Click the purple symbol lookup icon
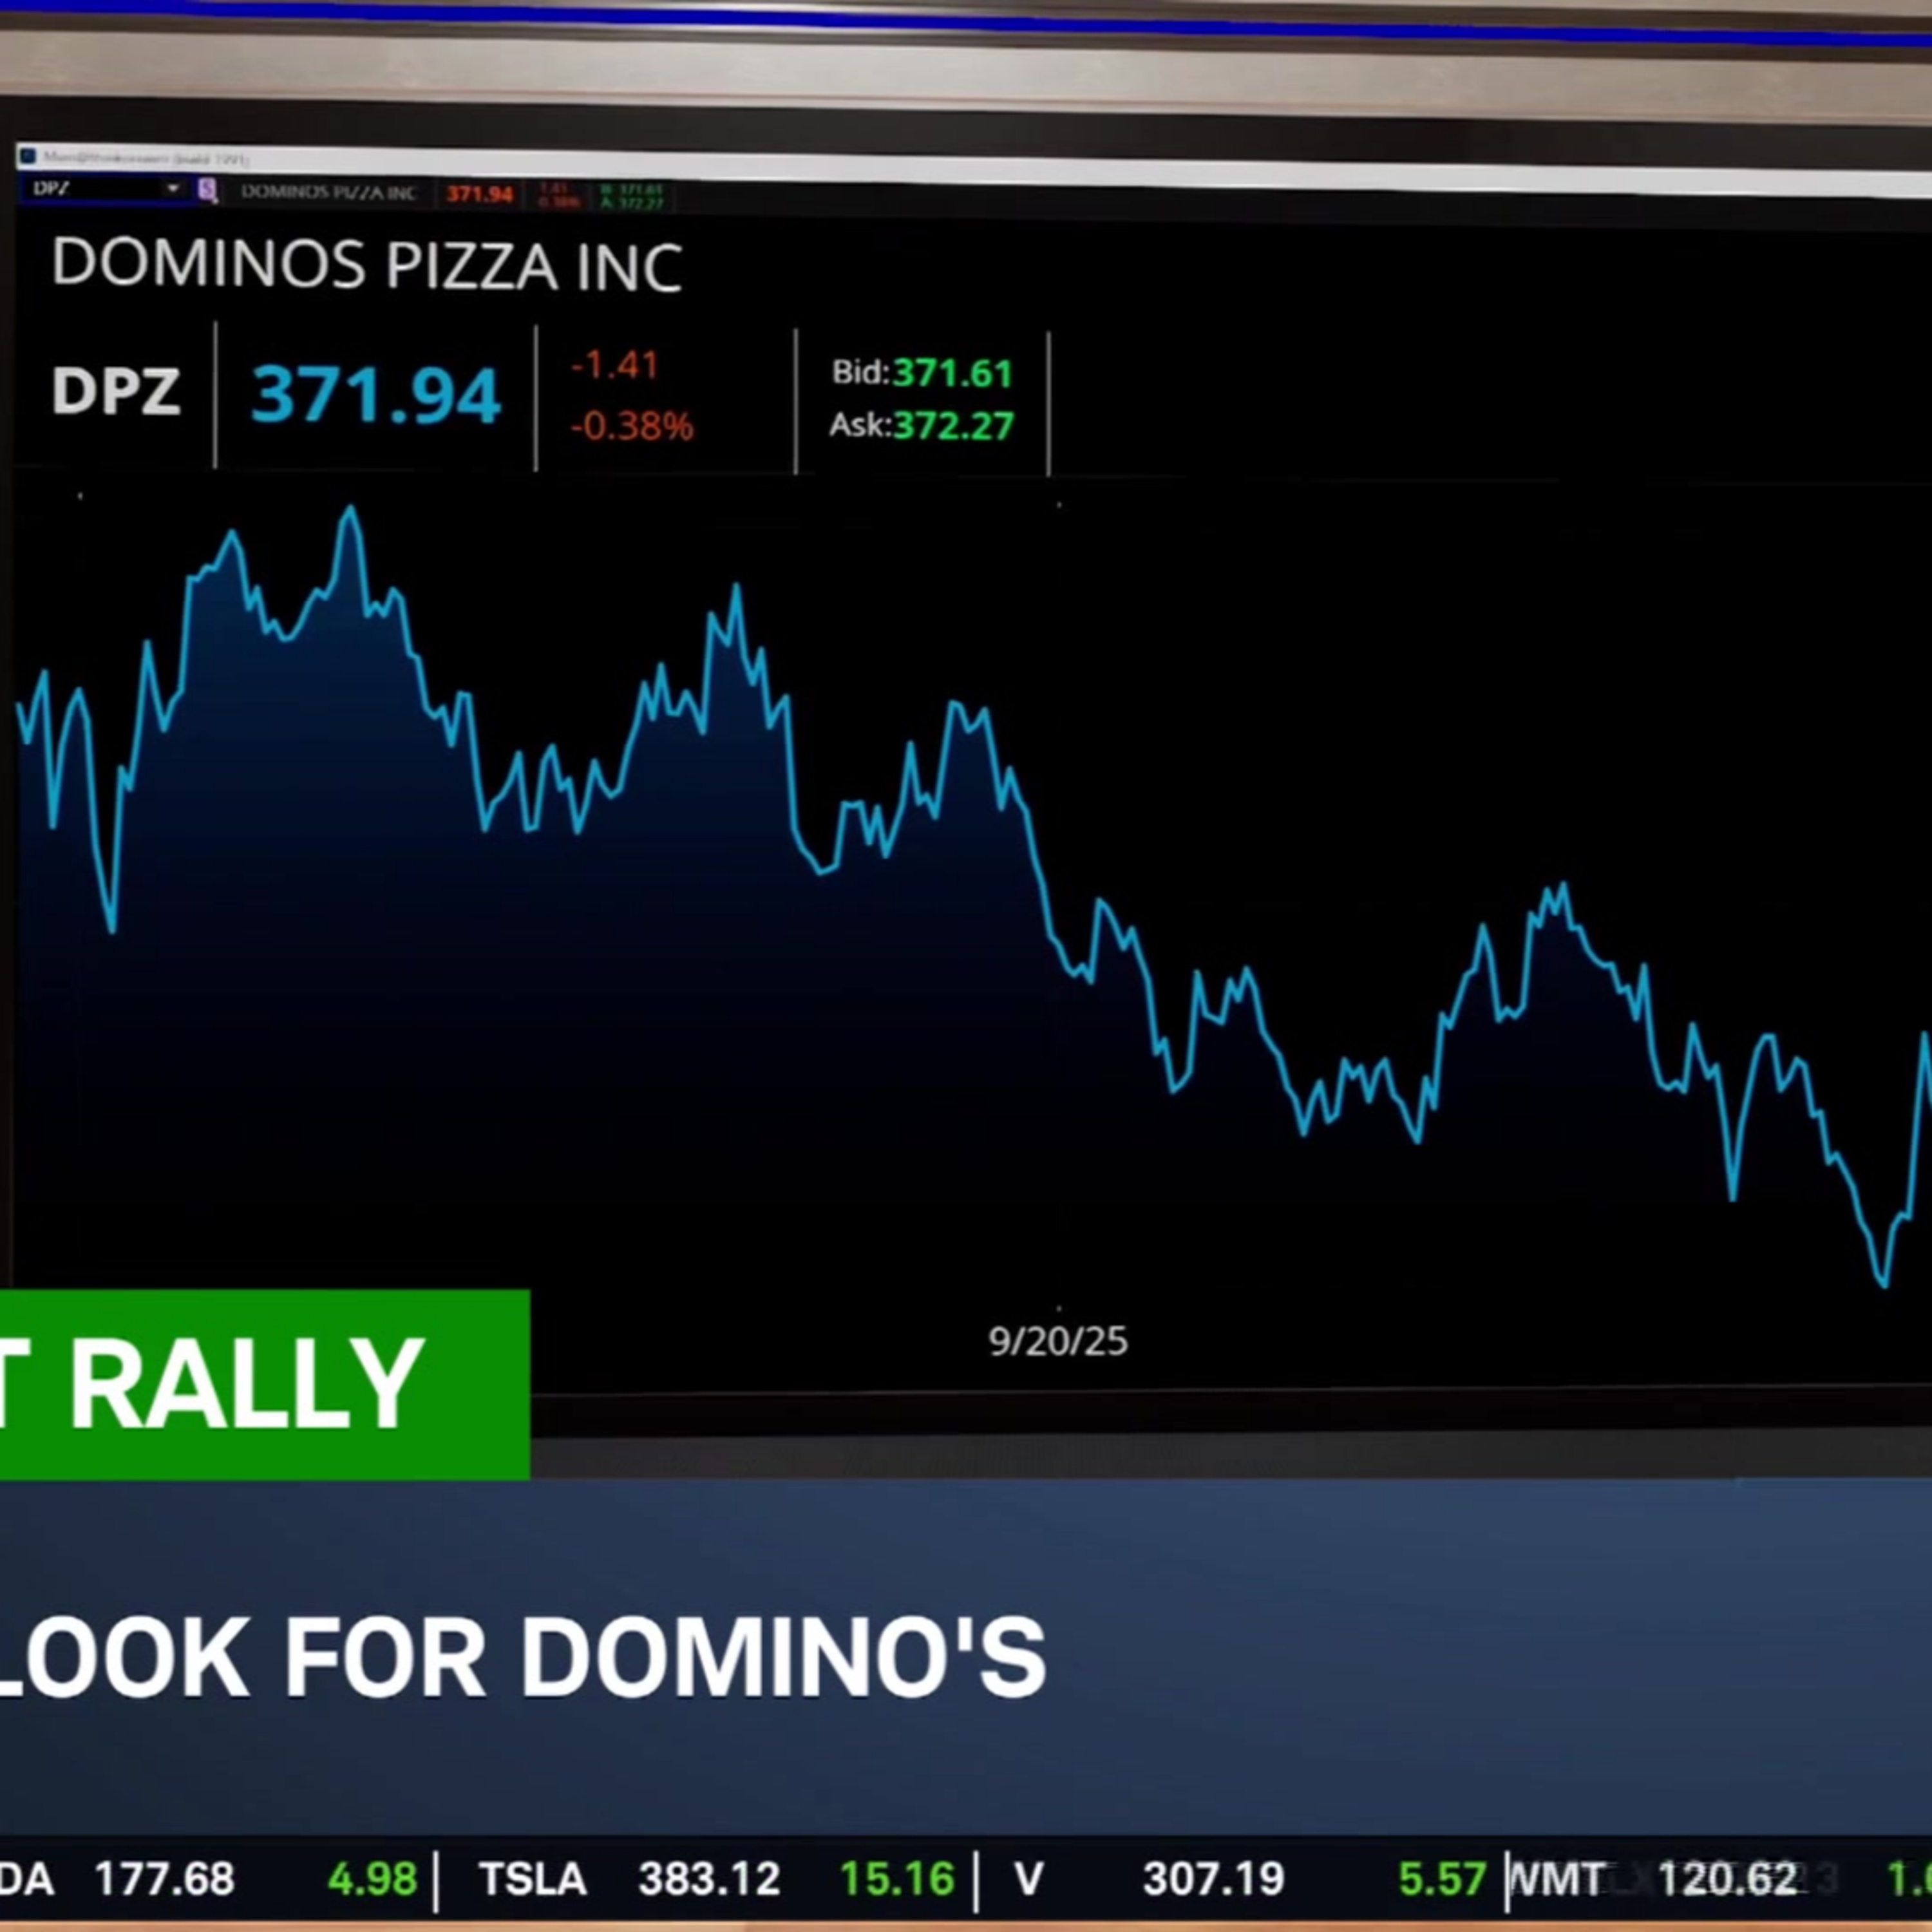This screenshot has width=1932, height=1932. point(207,190)
